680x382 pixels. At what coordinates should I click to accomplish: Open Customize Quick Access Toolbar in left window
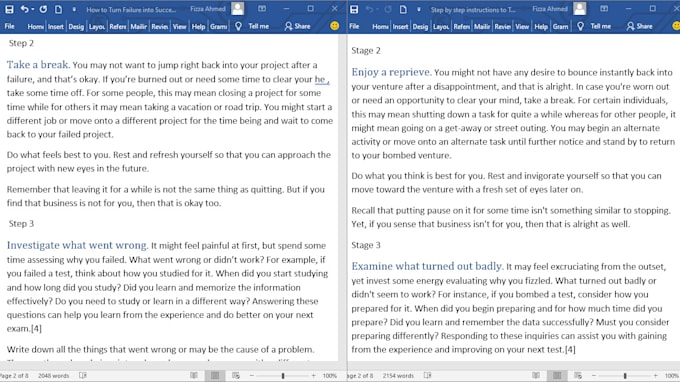point(74,9)
